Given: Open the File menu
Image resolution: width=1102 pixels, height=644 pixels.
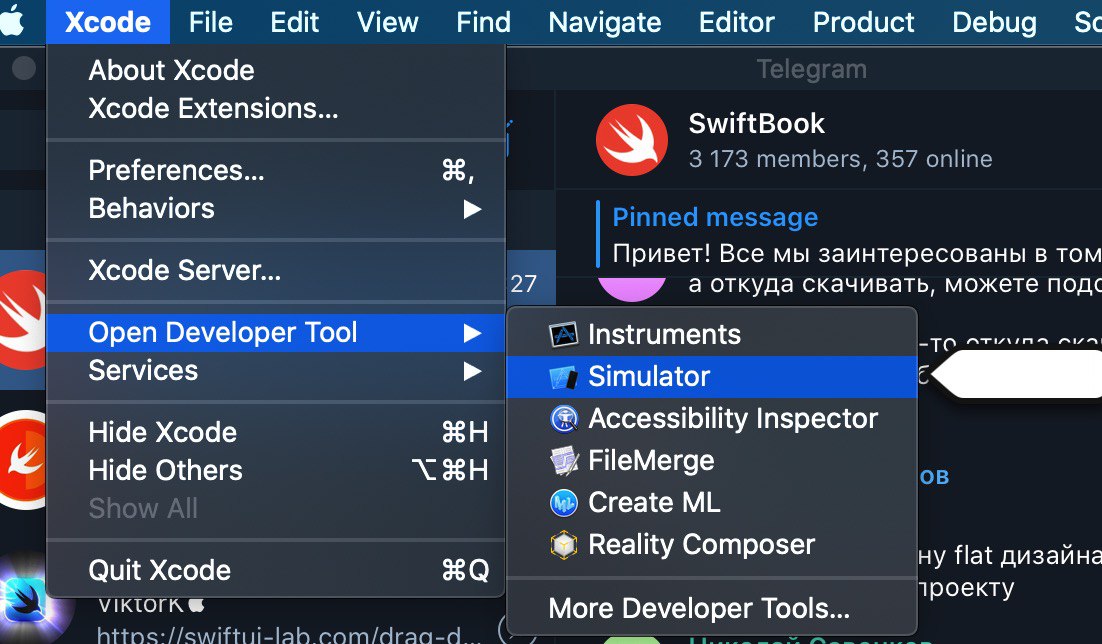Looking at the screenshot, I should (210, 22).
